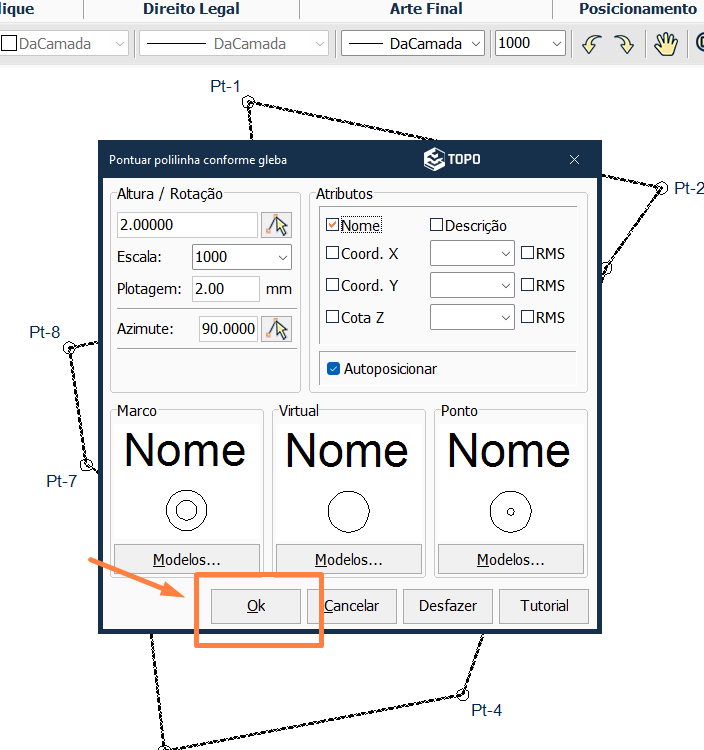Click the Virtual circle symbol preview
This screenshot has height=750, width=704.
click(x=348, y=510)
